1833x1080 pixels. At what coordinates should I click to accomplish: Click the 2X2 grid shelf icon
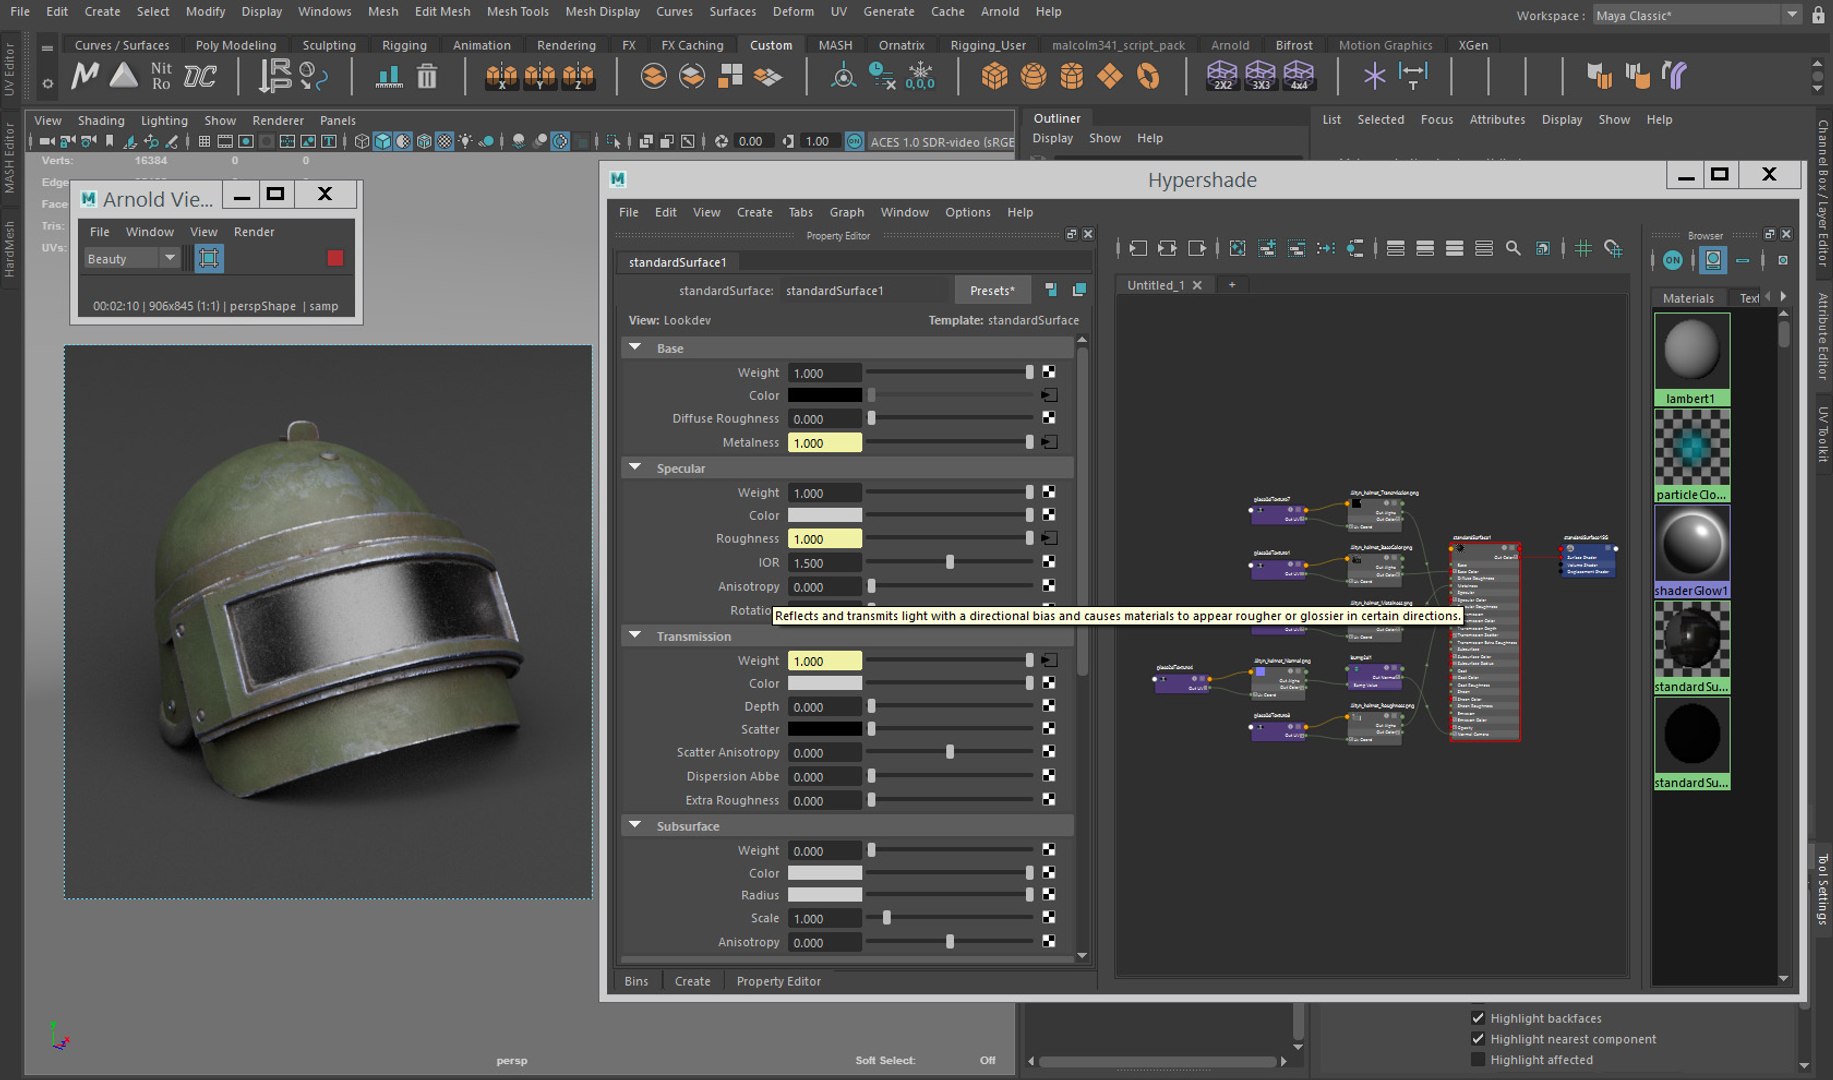[1222, 76]
